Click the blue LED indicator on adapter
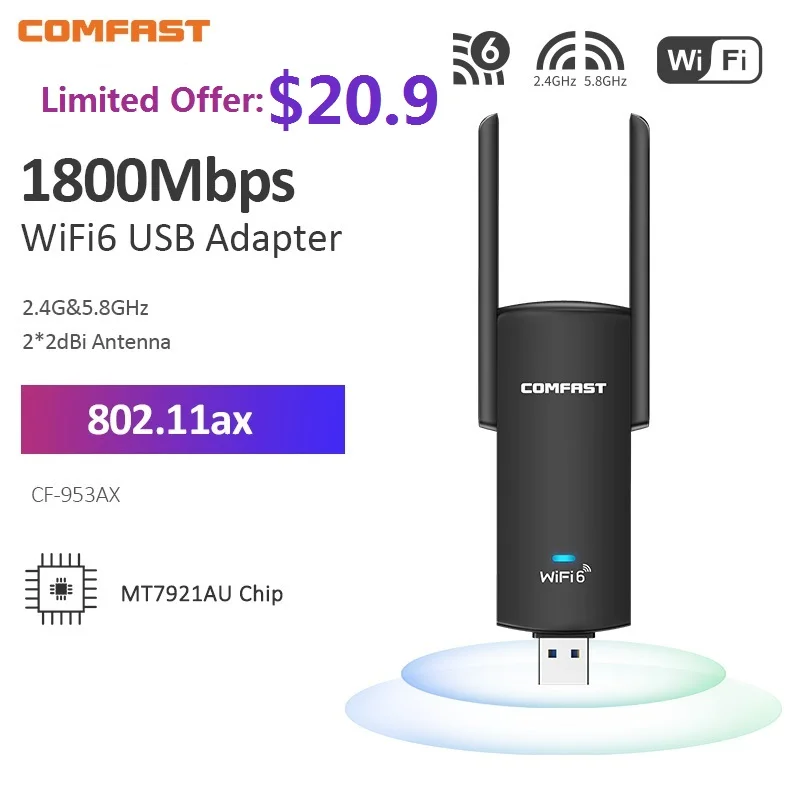This screenshot has width=800, height=800. click(x=564, y=558)
